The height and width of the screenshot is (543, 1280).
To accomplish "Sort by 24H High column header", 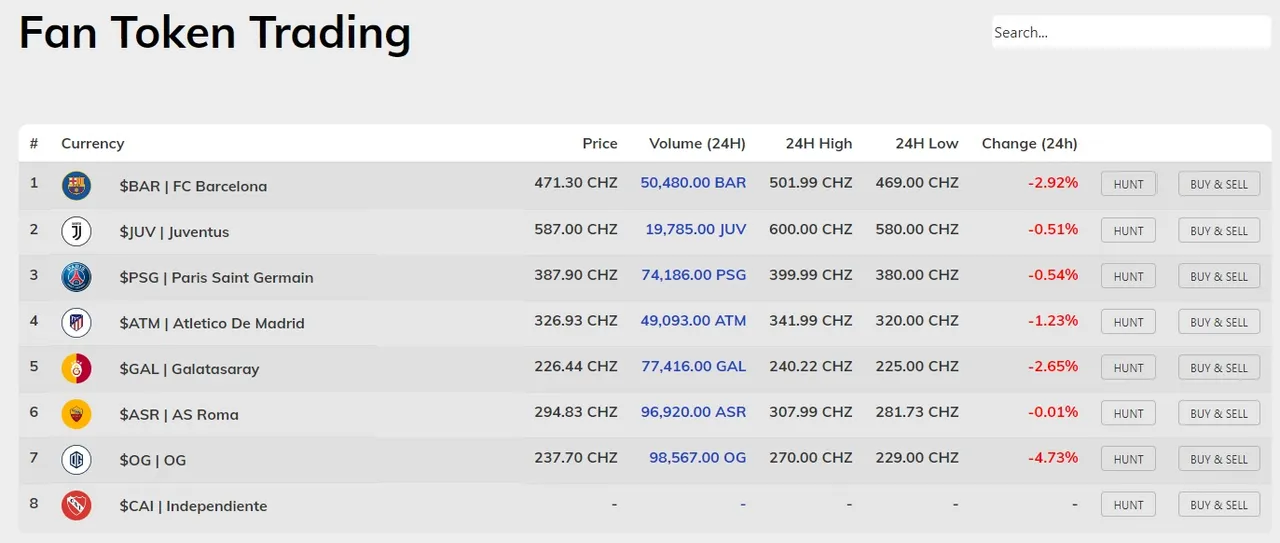I will click(819, 143).
